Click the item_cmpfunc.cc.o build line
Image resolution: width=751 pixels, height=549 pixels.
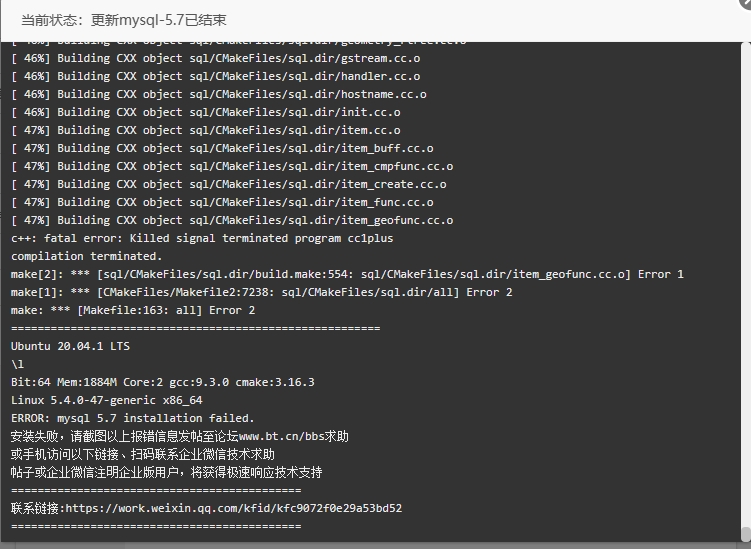click(x=232, y=166)
